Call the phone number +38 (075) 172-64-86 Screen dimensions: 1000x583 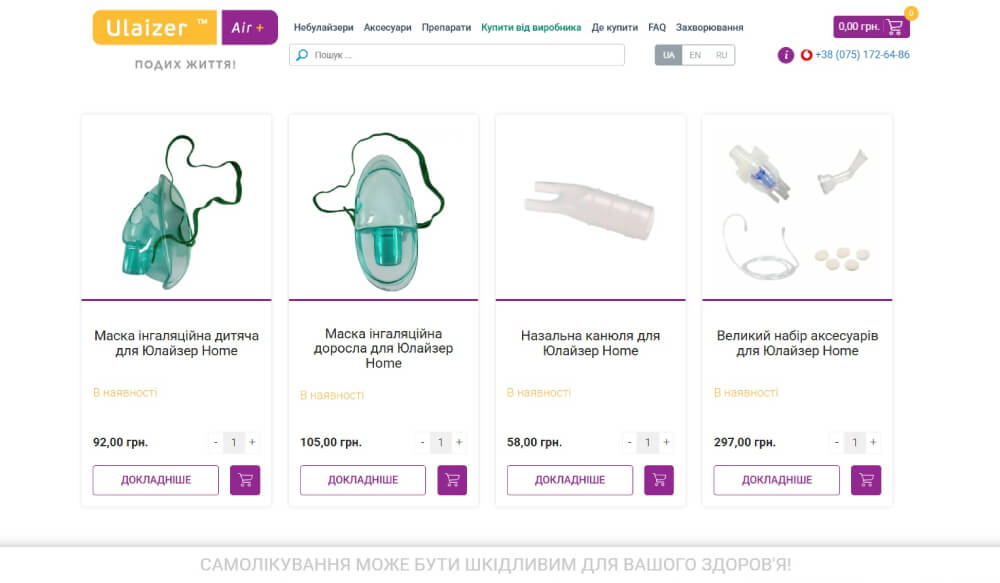[862, 55]
